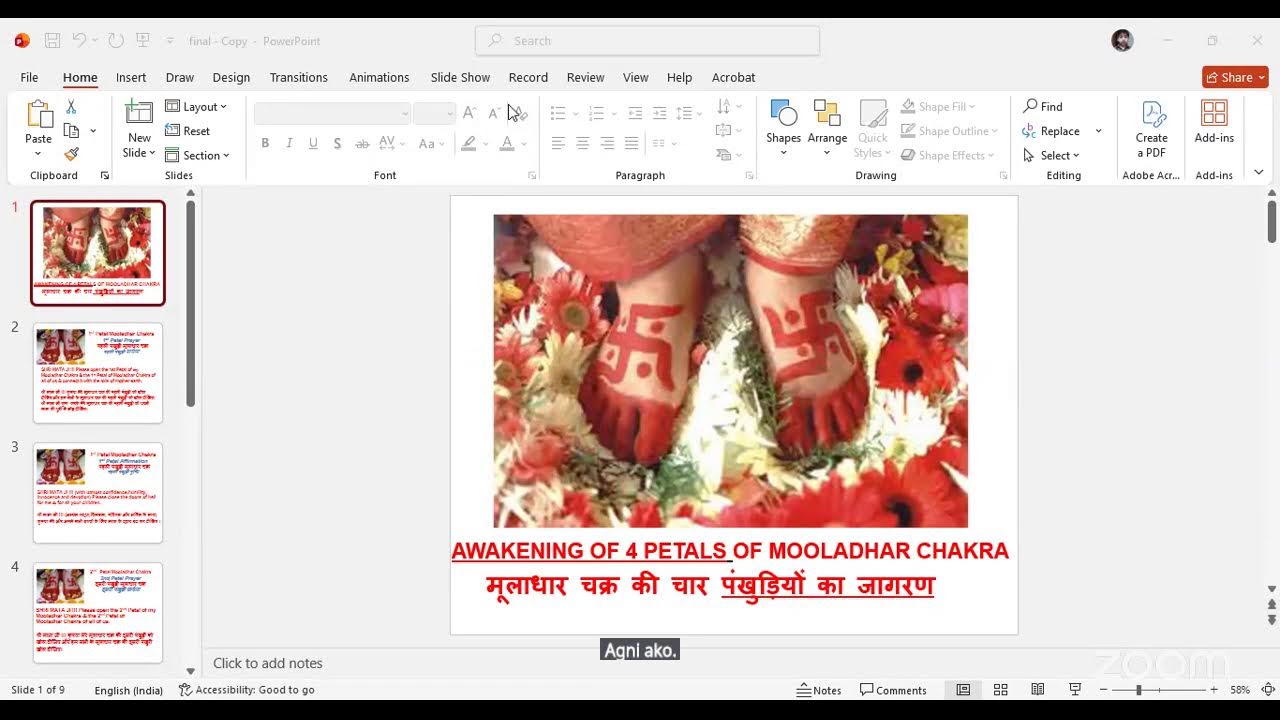Toggle the Comments pane in status bar

(894, 690)
